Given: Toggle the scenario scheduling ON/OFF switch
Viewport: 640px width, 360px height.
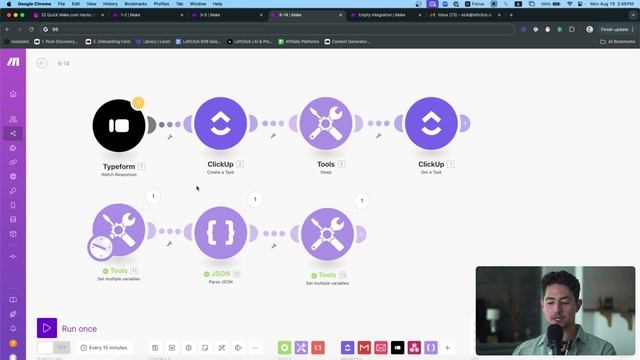Looking at the screenshot, I should tap(53, 348).
